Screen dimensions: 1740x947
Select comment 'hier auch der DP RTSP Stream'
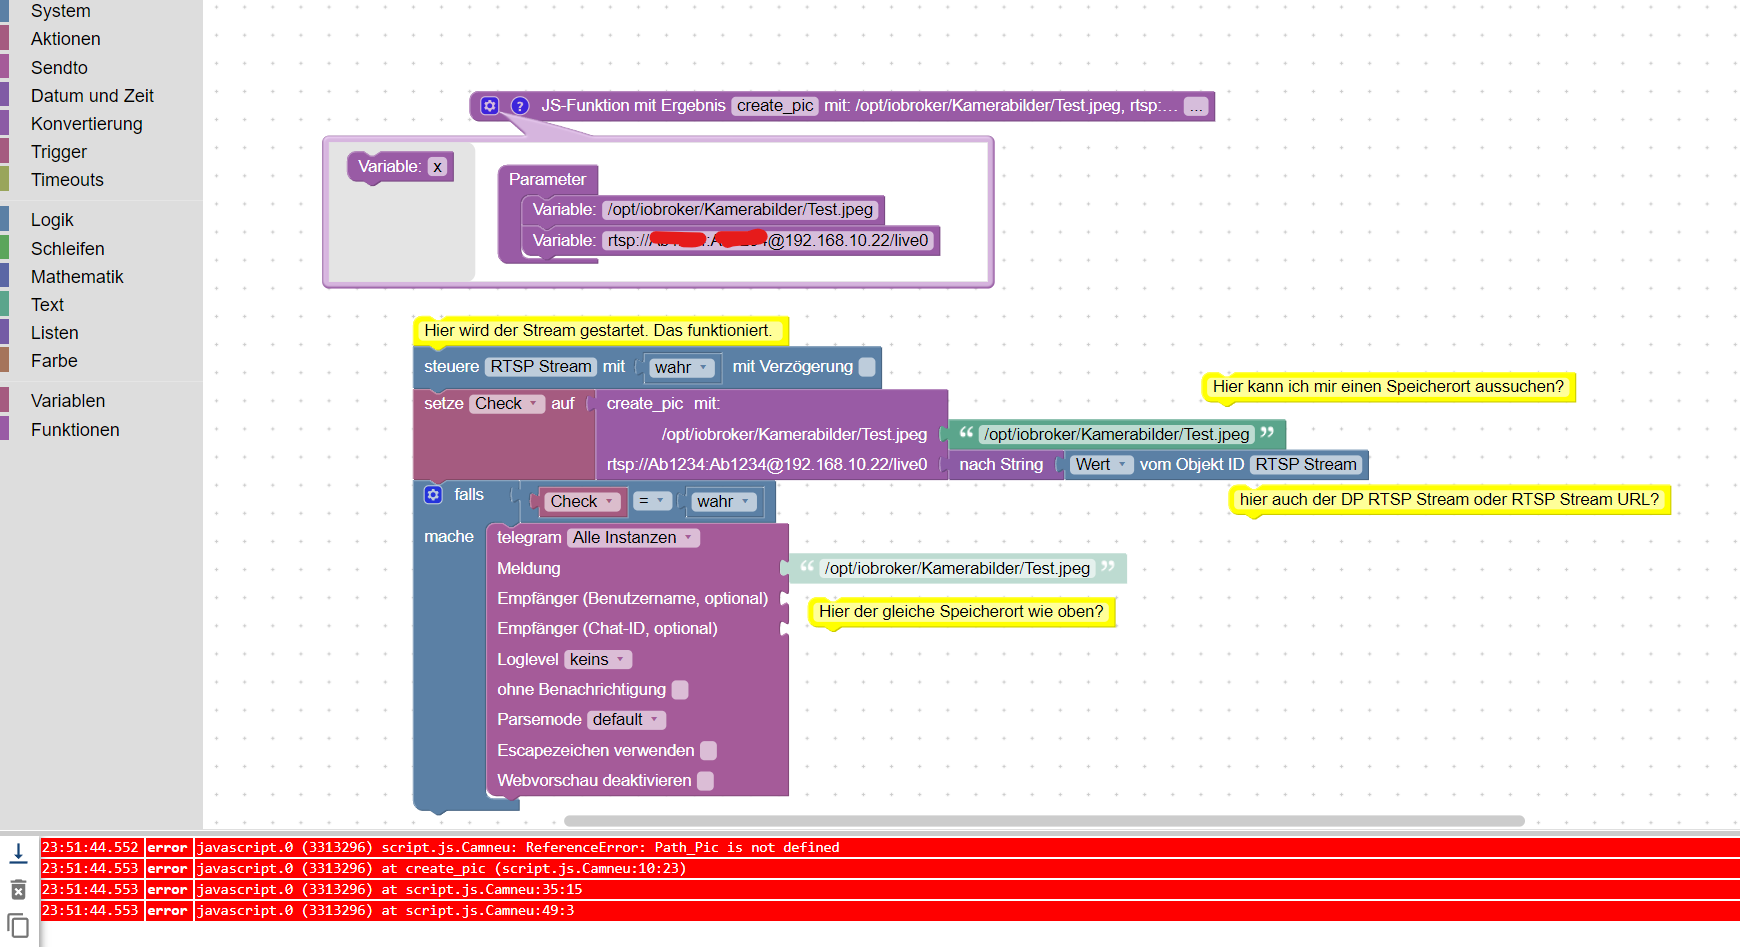[1449, 500]
